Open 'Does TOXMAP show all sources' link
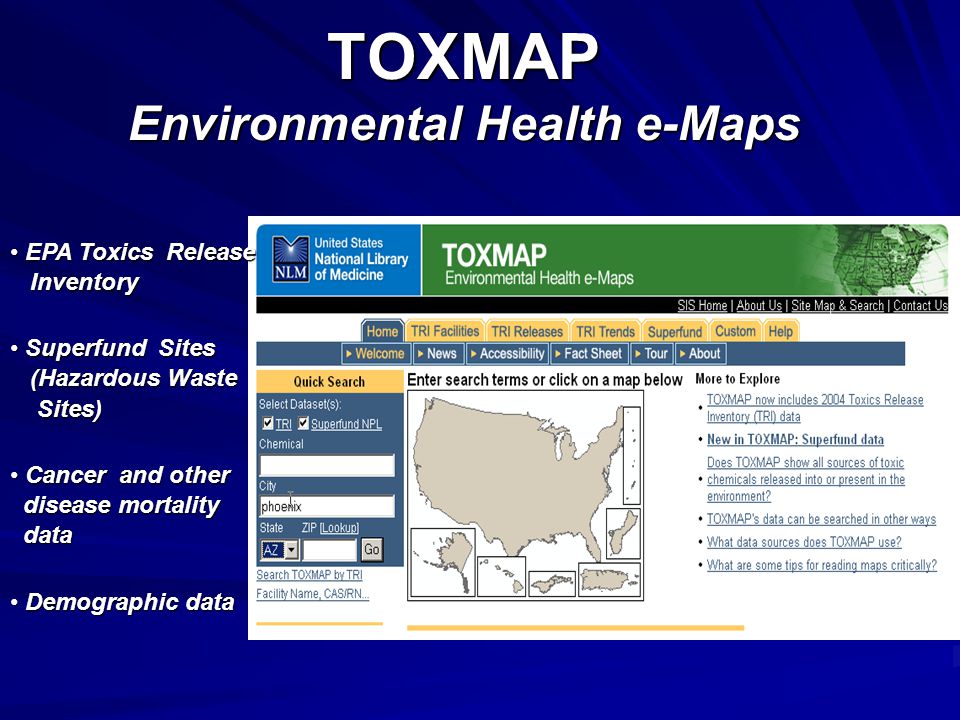 (806, 479)
